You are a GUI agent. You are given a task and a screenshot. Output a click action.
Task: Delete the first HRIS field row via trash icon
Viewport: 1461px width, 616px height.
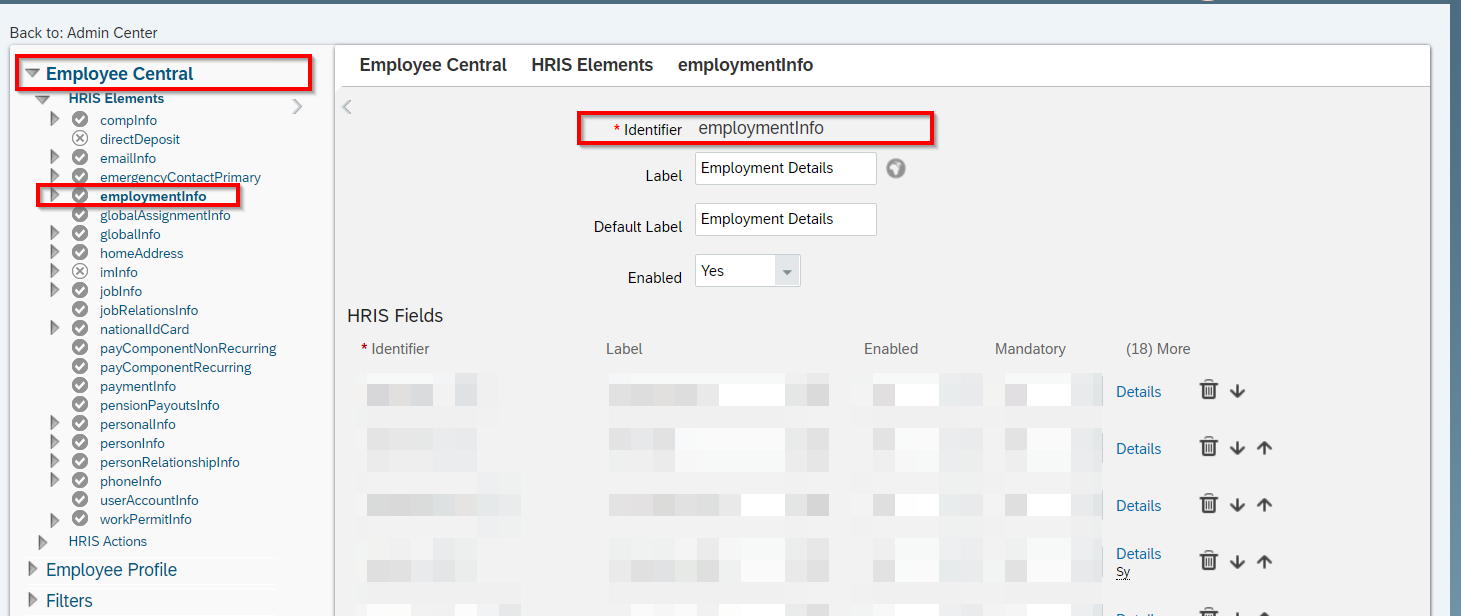click(1209, 390)
